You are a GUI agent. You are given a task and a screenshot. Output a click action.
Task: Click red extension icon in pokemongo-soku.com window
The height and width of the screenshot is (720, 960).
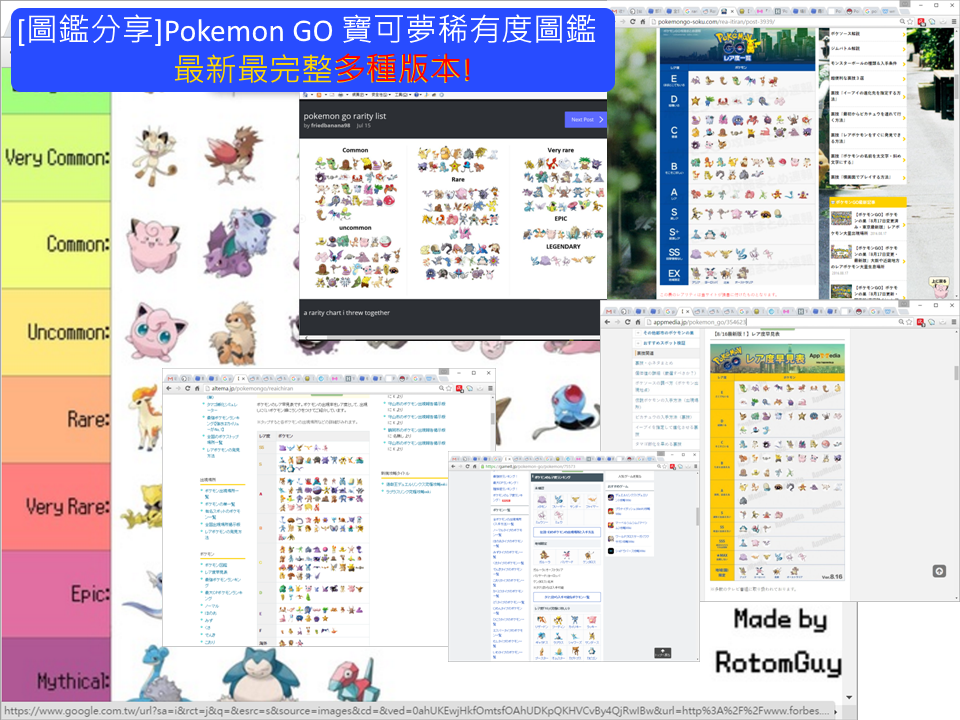[x=921, y=21]
